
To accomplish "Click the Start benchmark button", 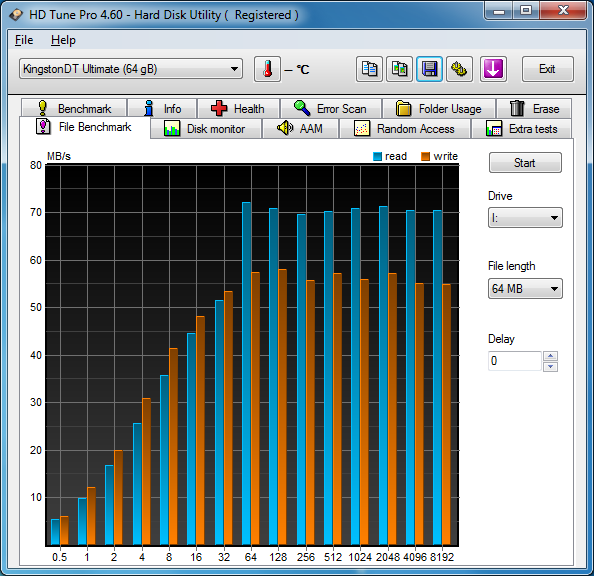I will [525, 163].
